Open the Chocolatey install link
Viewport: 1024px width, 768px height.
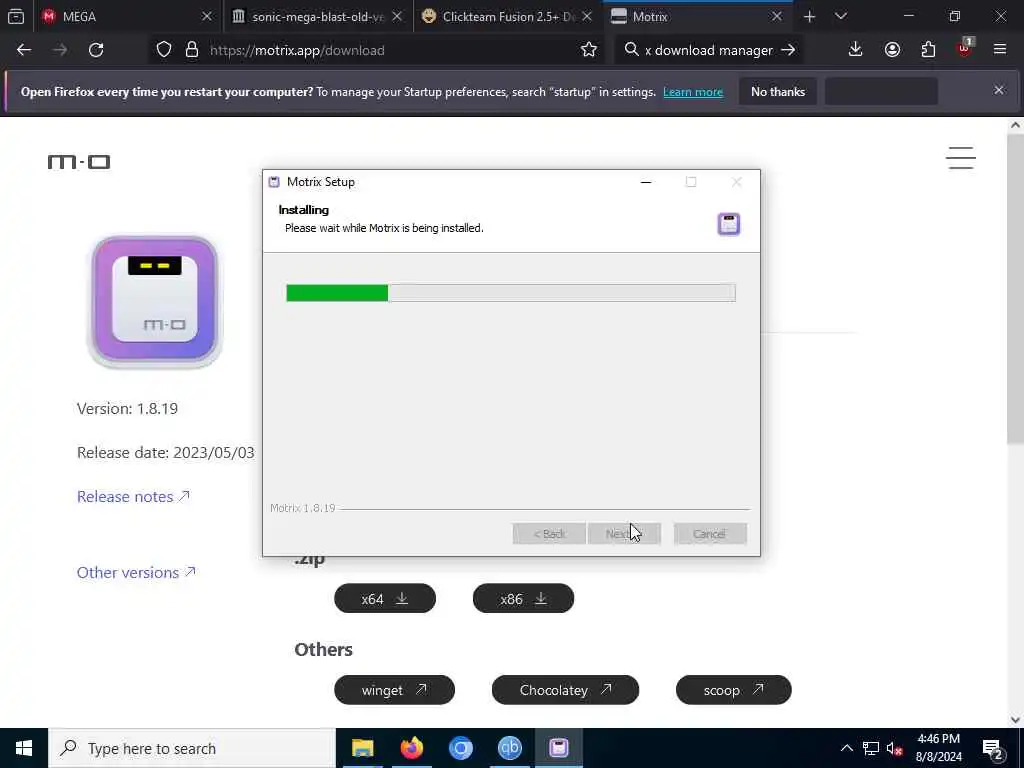point(565,690)
